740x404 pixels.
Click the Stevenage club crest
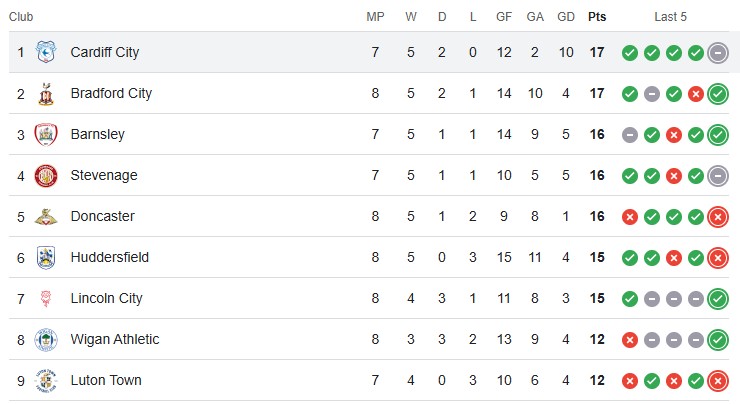46,176
